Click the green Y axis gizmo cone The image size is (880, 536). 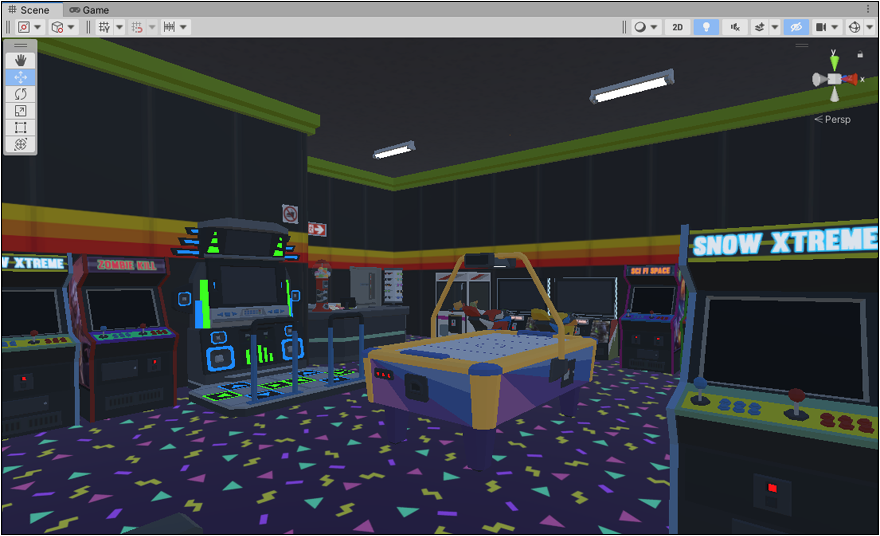pyautogui.click(x=834, y=62)
